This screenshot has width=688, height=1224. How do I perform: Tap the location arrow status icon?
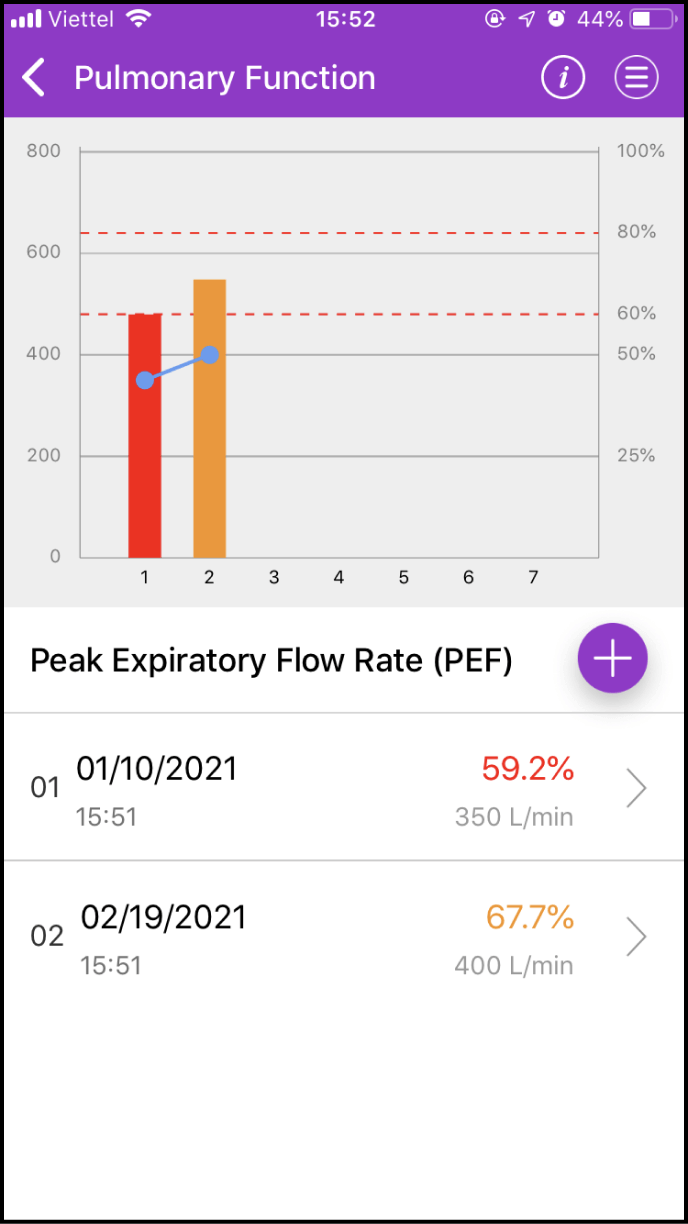(x=526, y=19)
